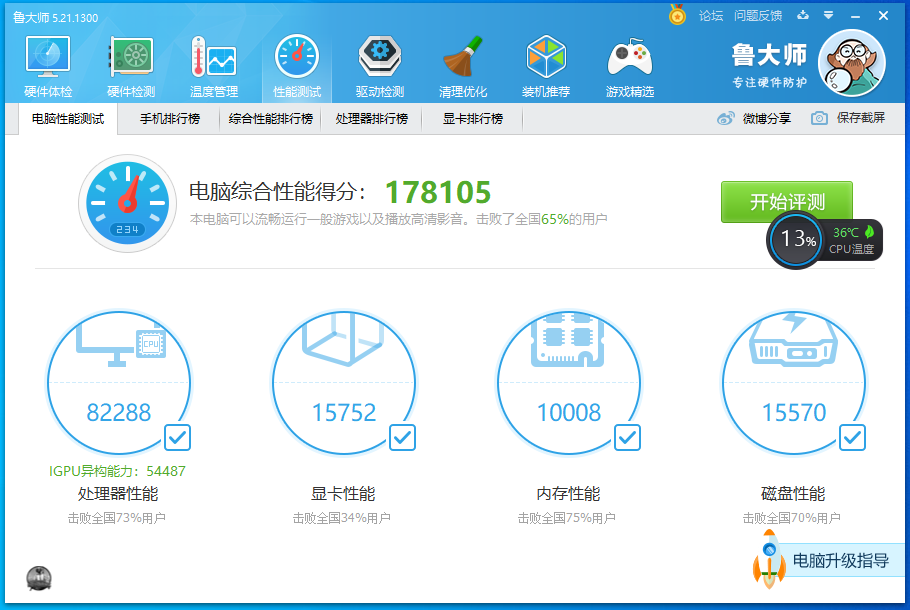Screen dimensions: 910x610
Task: Save screenshot with 保存截屏
Action: click(861, 118)
